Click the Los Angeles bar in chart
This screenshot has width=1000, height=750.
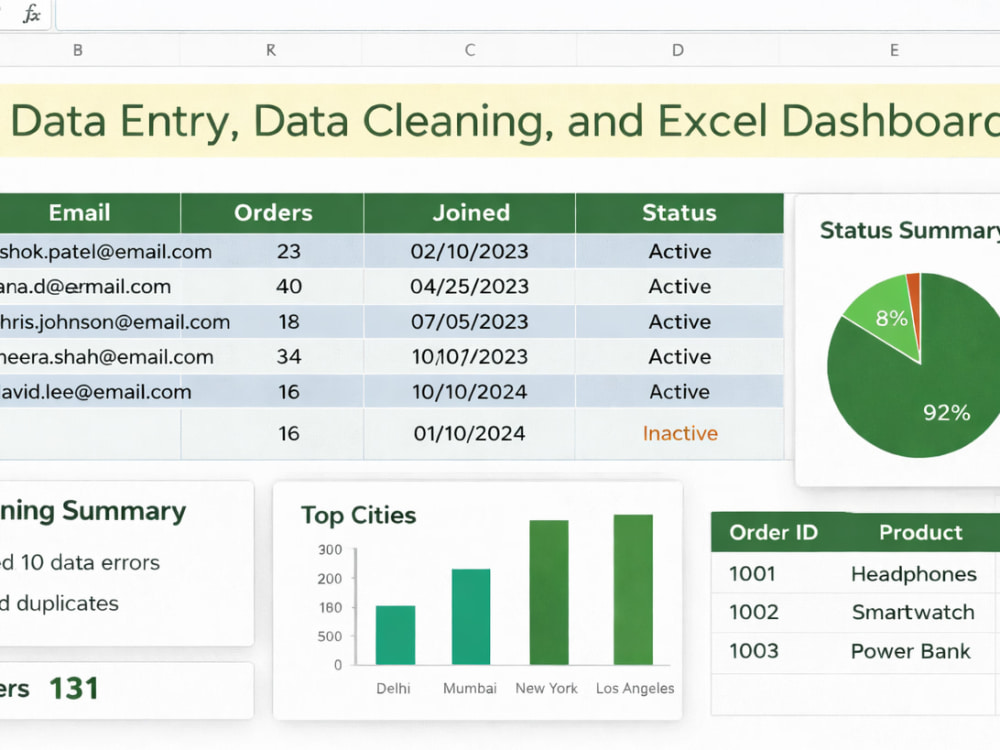pos(633,590)
